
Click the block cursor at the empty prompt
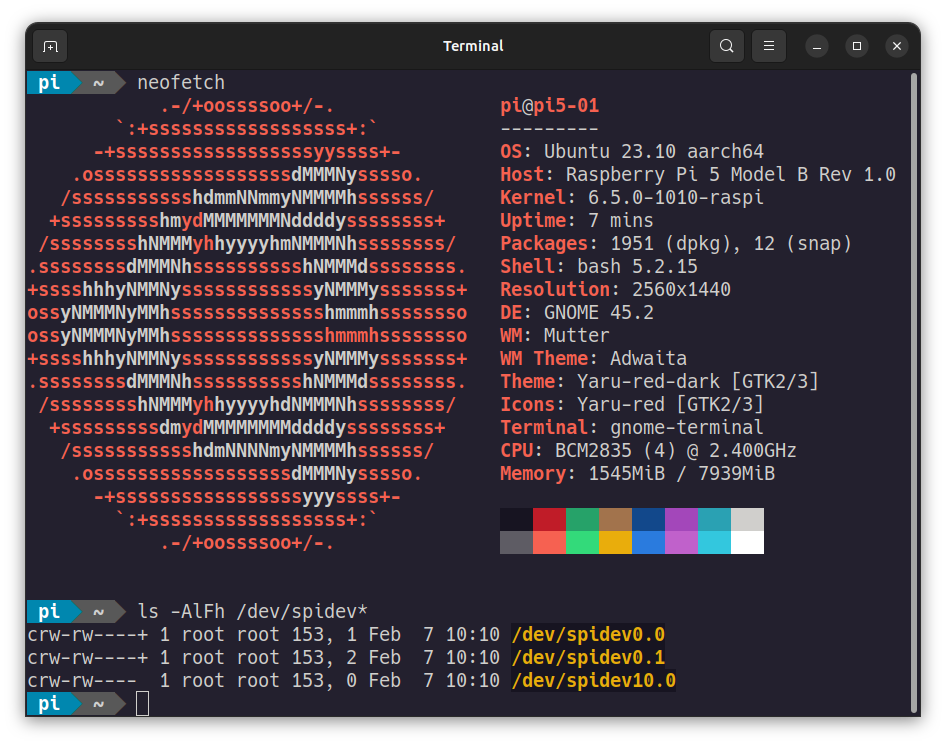tap(142, 703)
